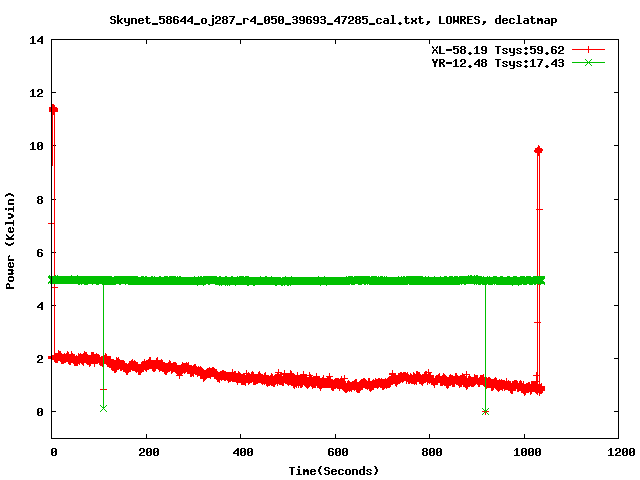Click the plot title text at top
640x480 pixels.
pos(333,20)
